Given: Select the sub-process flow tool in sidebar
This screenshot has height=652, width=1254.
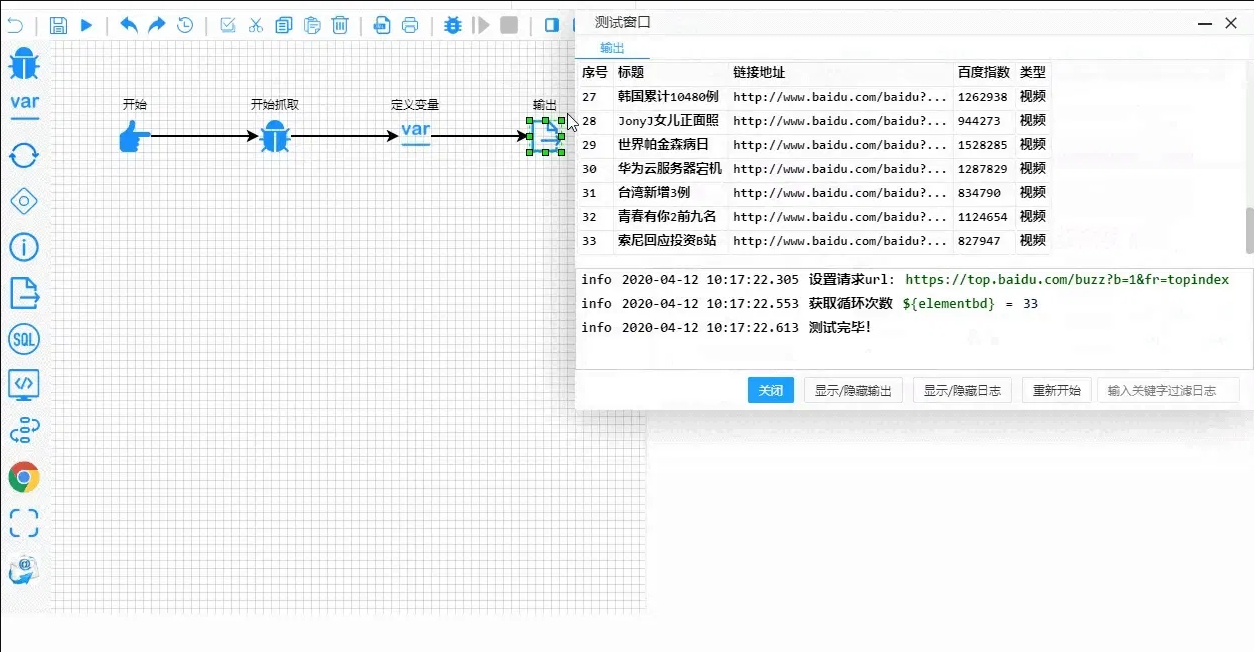Looking at the screenshot, I should pyautogui.click(x=24, y=431).
